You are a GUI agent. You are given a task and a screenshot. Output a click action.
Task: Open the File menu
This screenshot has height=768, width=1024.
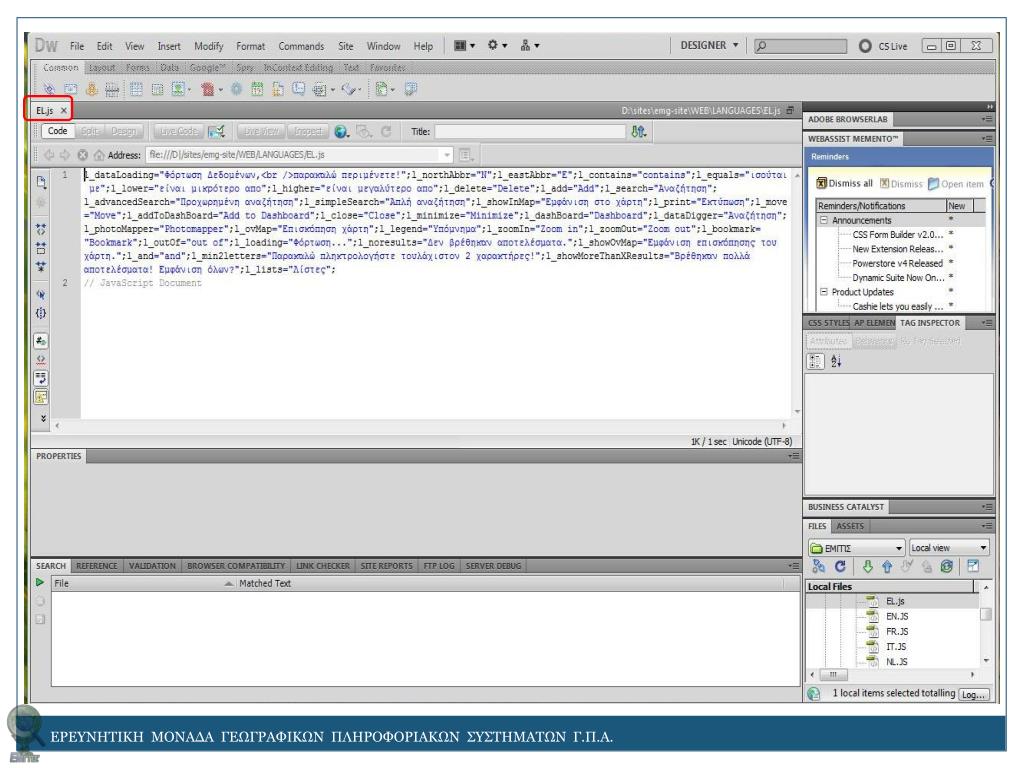(77, 46)
